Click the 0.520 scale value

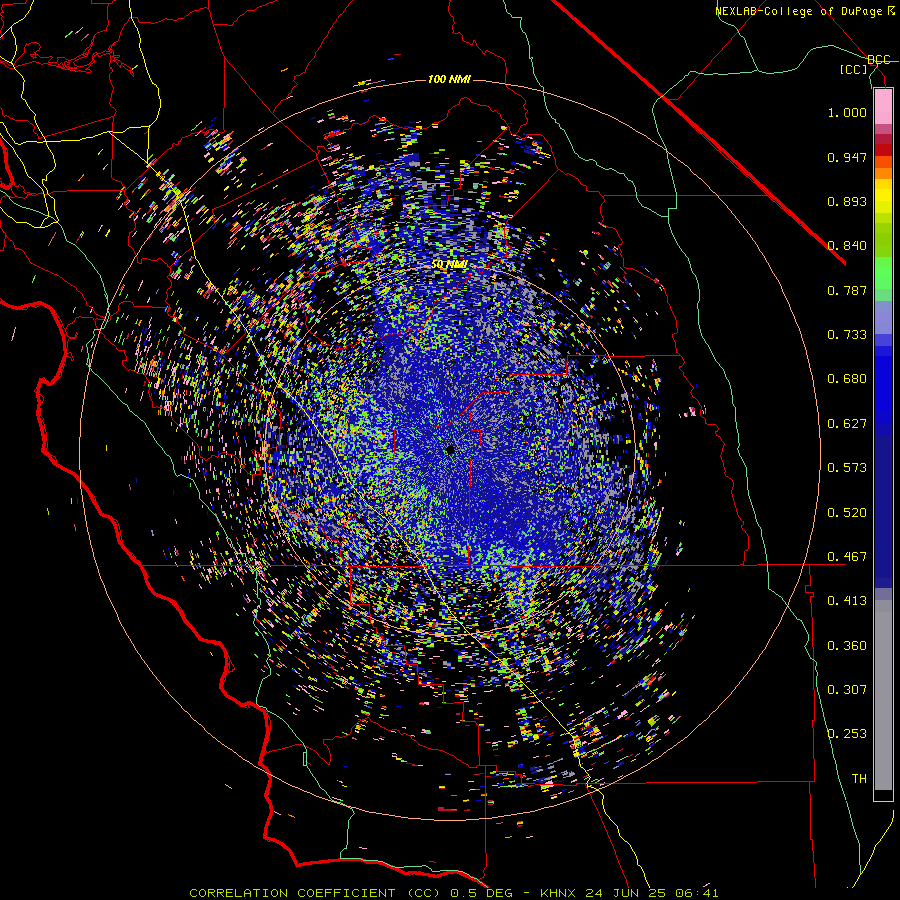point(847,513)
